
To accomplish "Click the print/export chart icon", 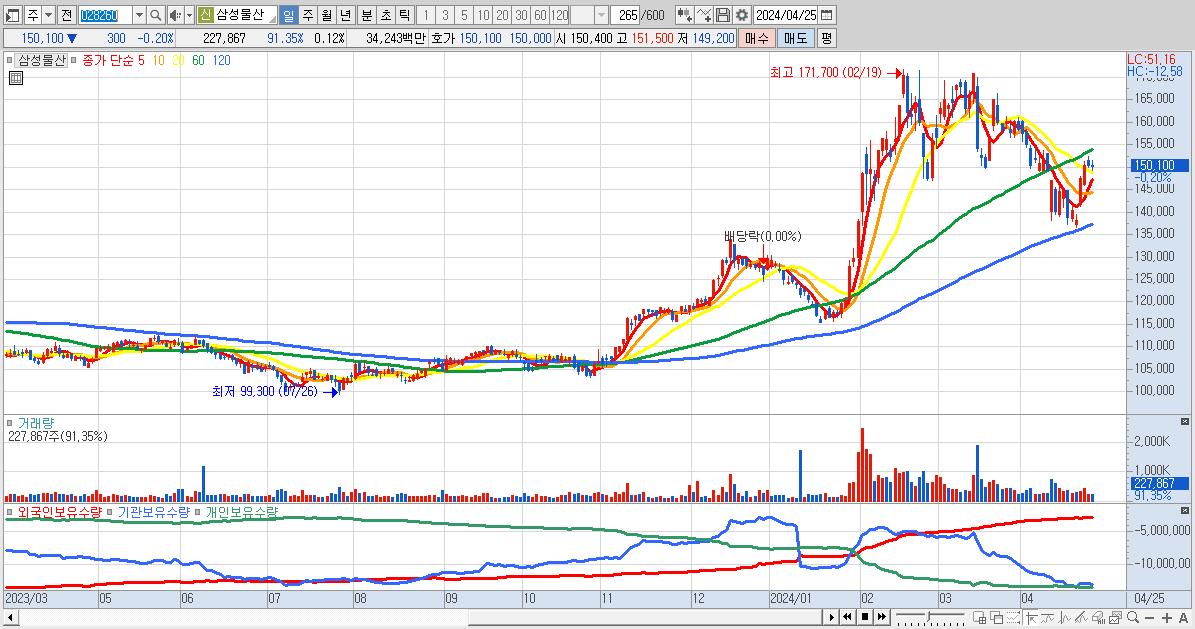I will point(1098,618).
